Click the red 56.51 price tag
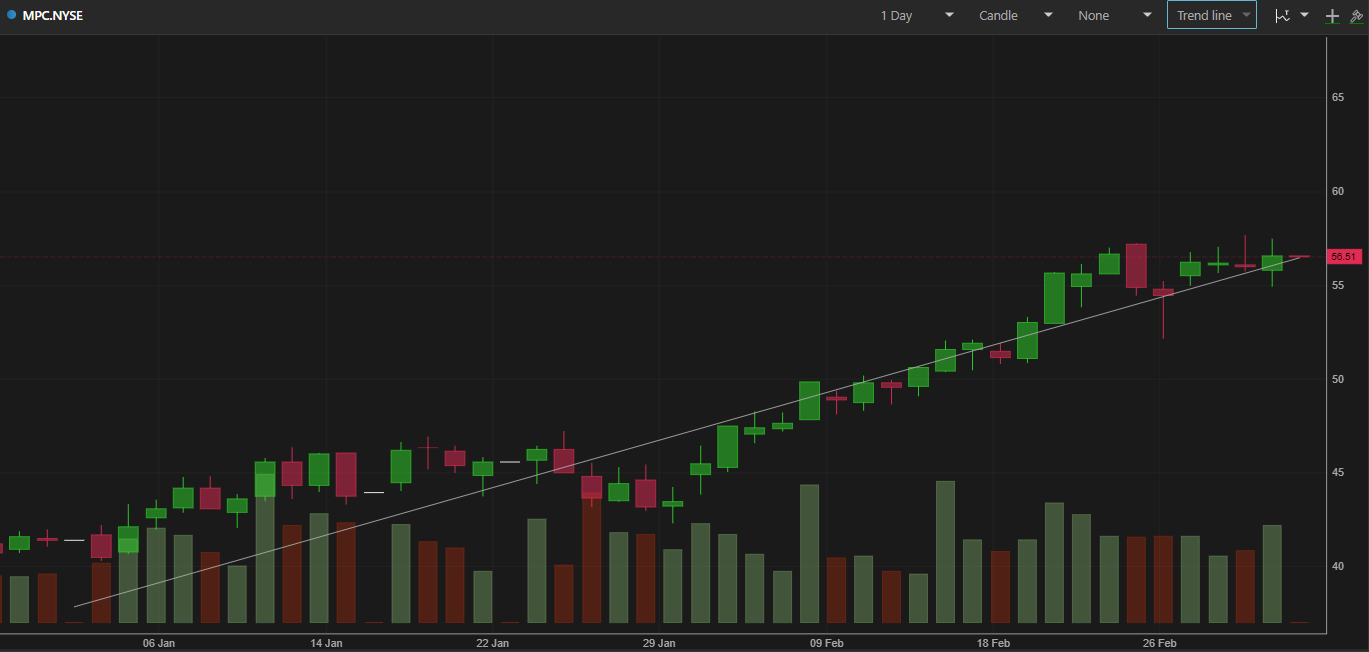Image resolution: width=1369 pixels, height=652 pixels. tap(1343, 257)
